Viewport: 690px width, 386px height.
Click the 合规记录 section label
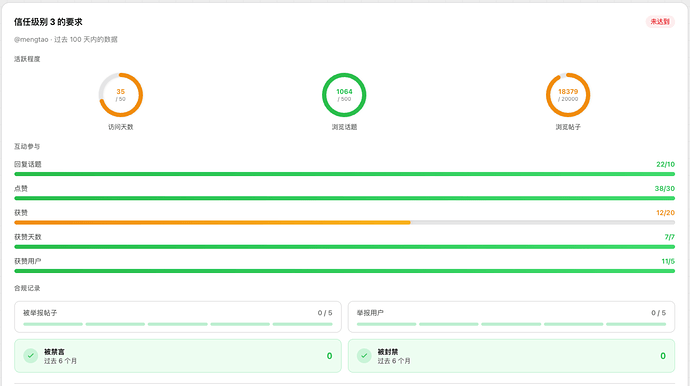(27, 288)
